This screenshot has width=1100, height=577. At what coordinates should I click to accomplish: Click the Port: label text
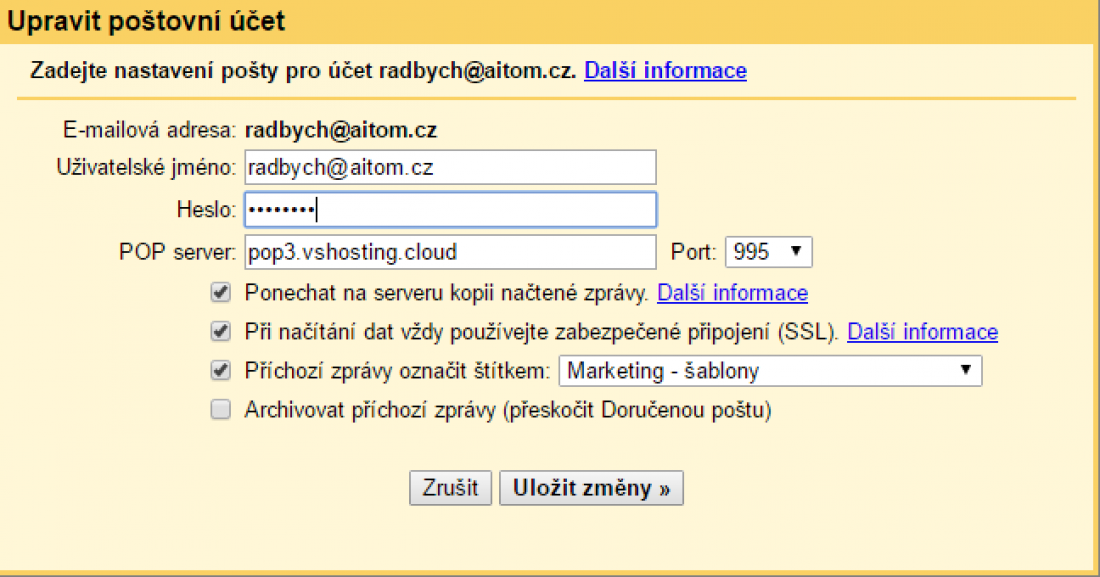point(693,252)
